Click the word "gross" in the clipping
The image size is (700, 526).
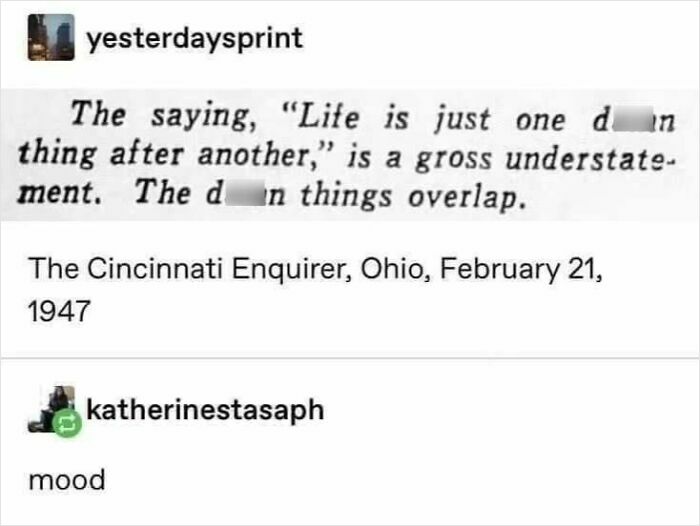tap(453, 159)
